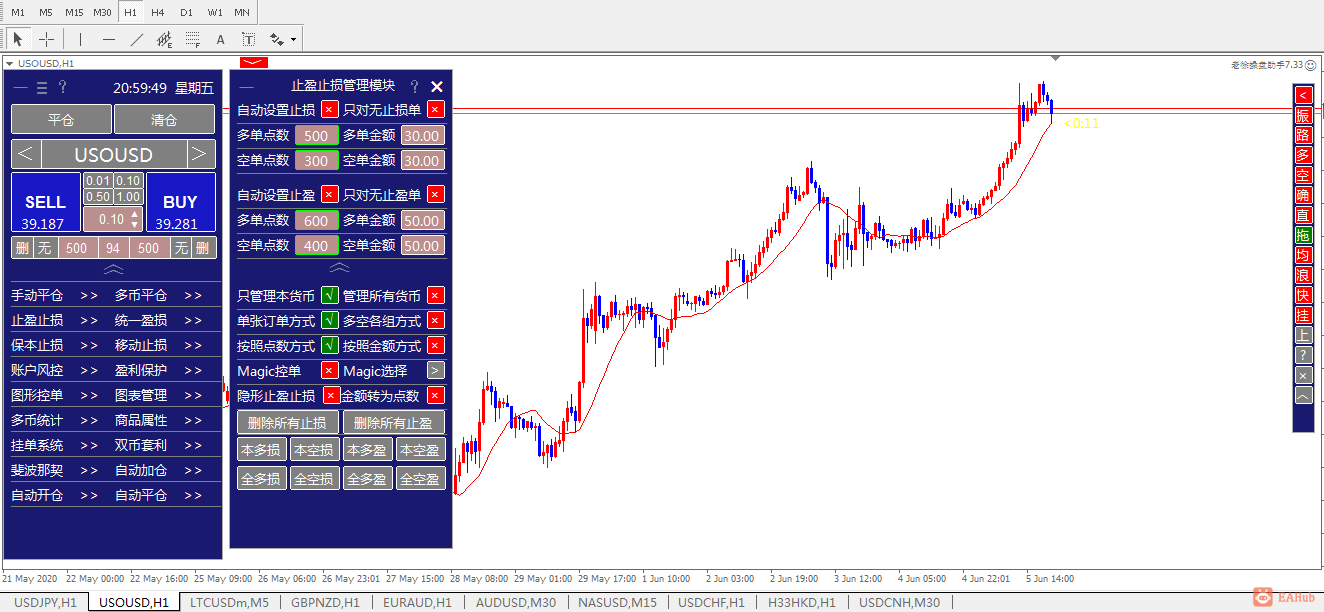Image resolution: width=1324 pixels, height=612 pixels.
Task: Switch to H4 timeframe
Action: [x=158, y=12]
